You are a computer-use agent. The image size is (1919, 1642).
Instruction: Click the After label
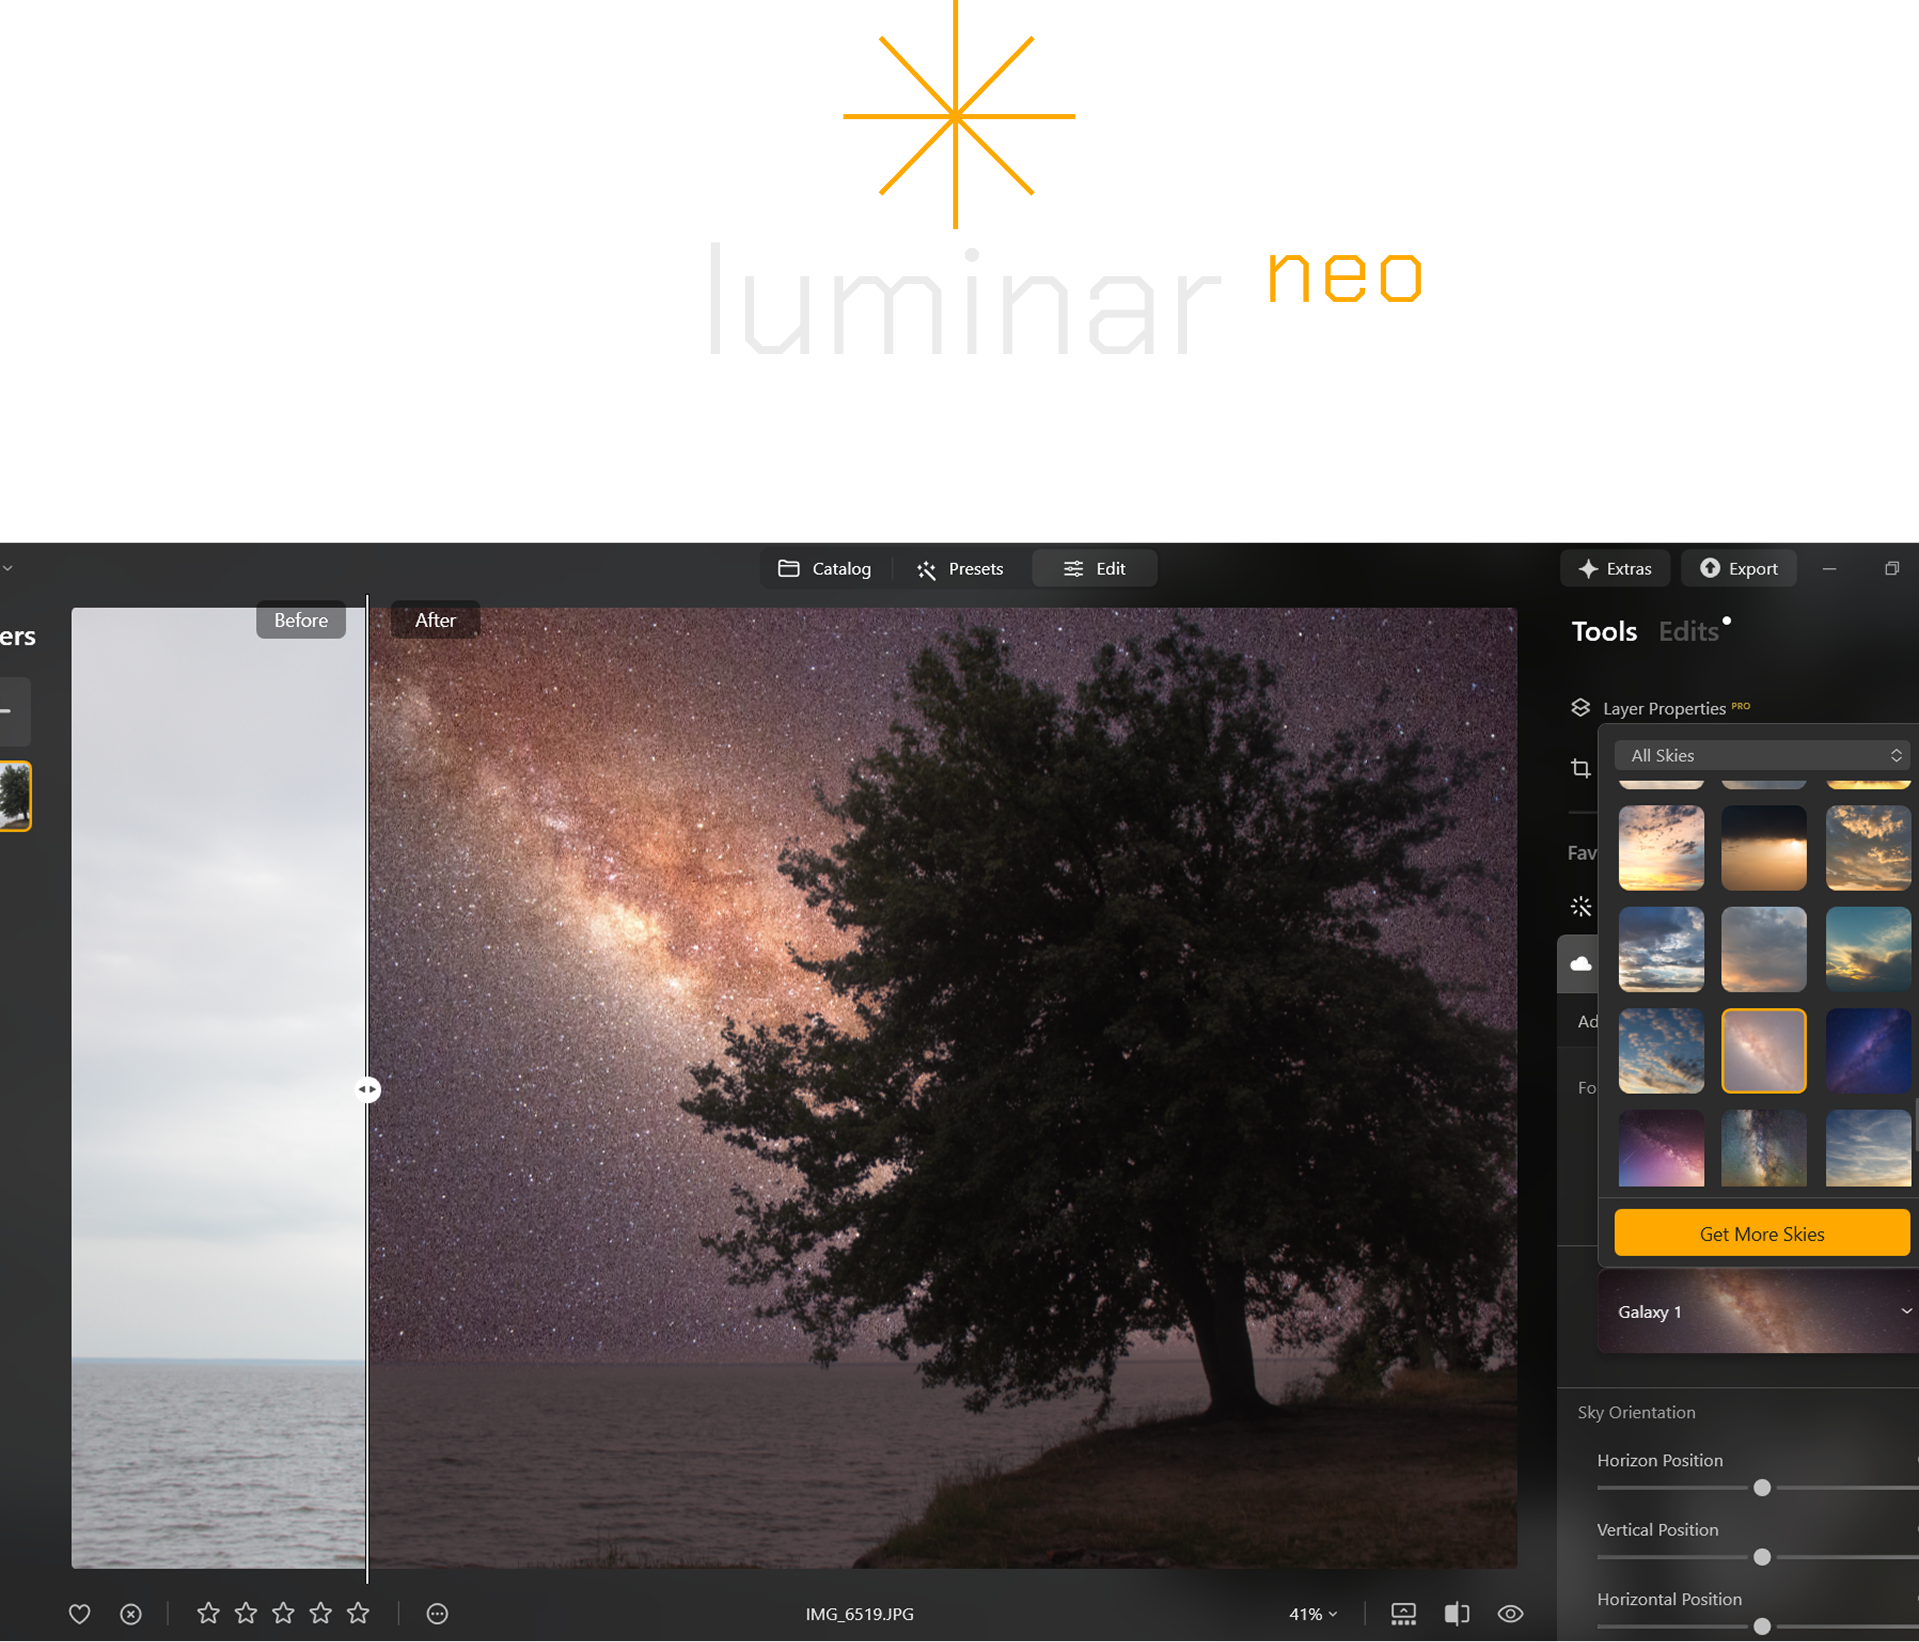[435, 620]
